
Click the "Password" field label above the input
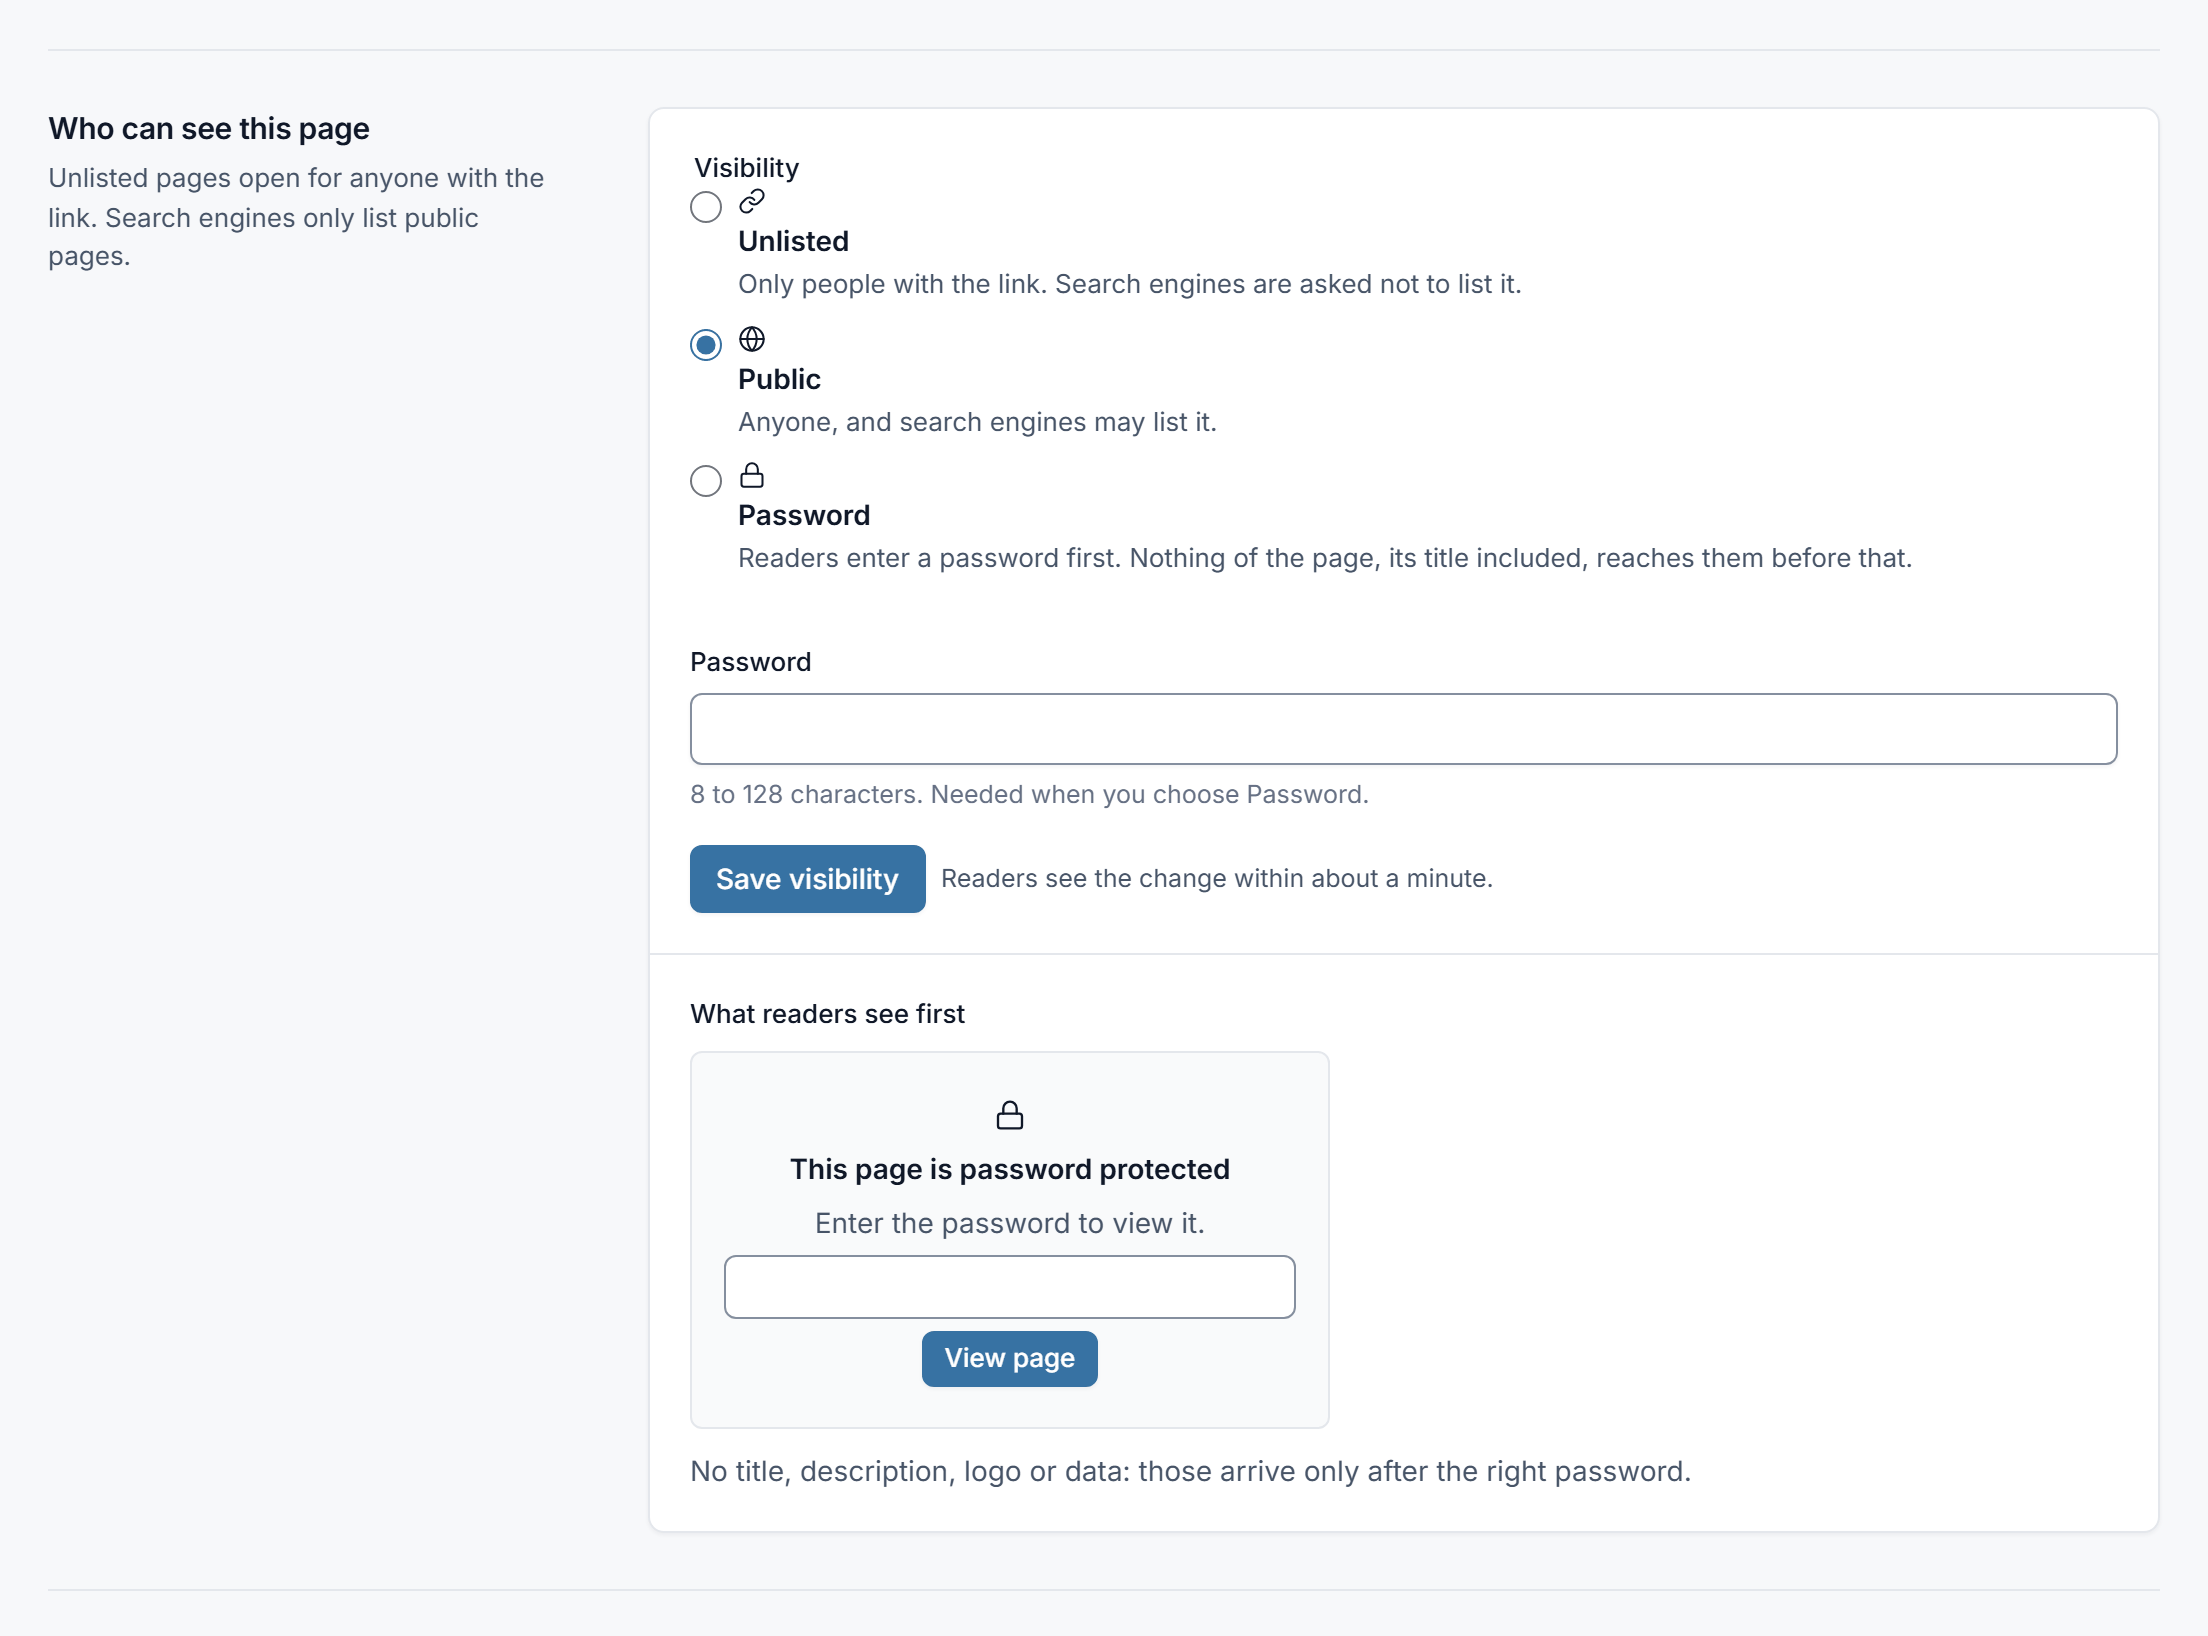pyautogui.click(x=750, y=662)
